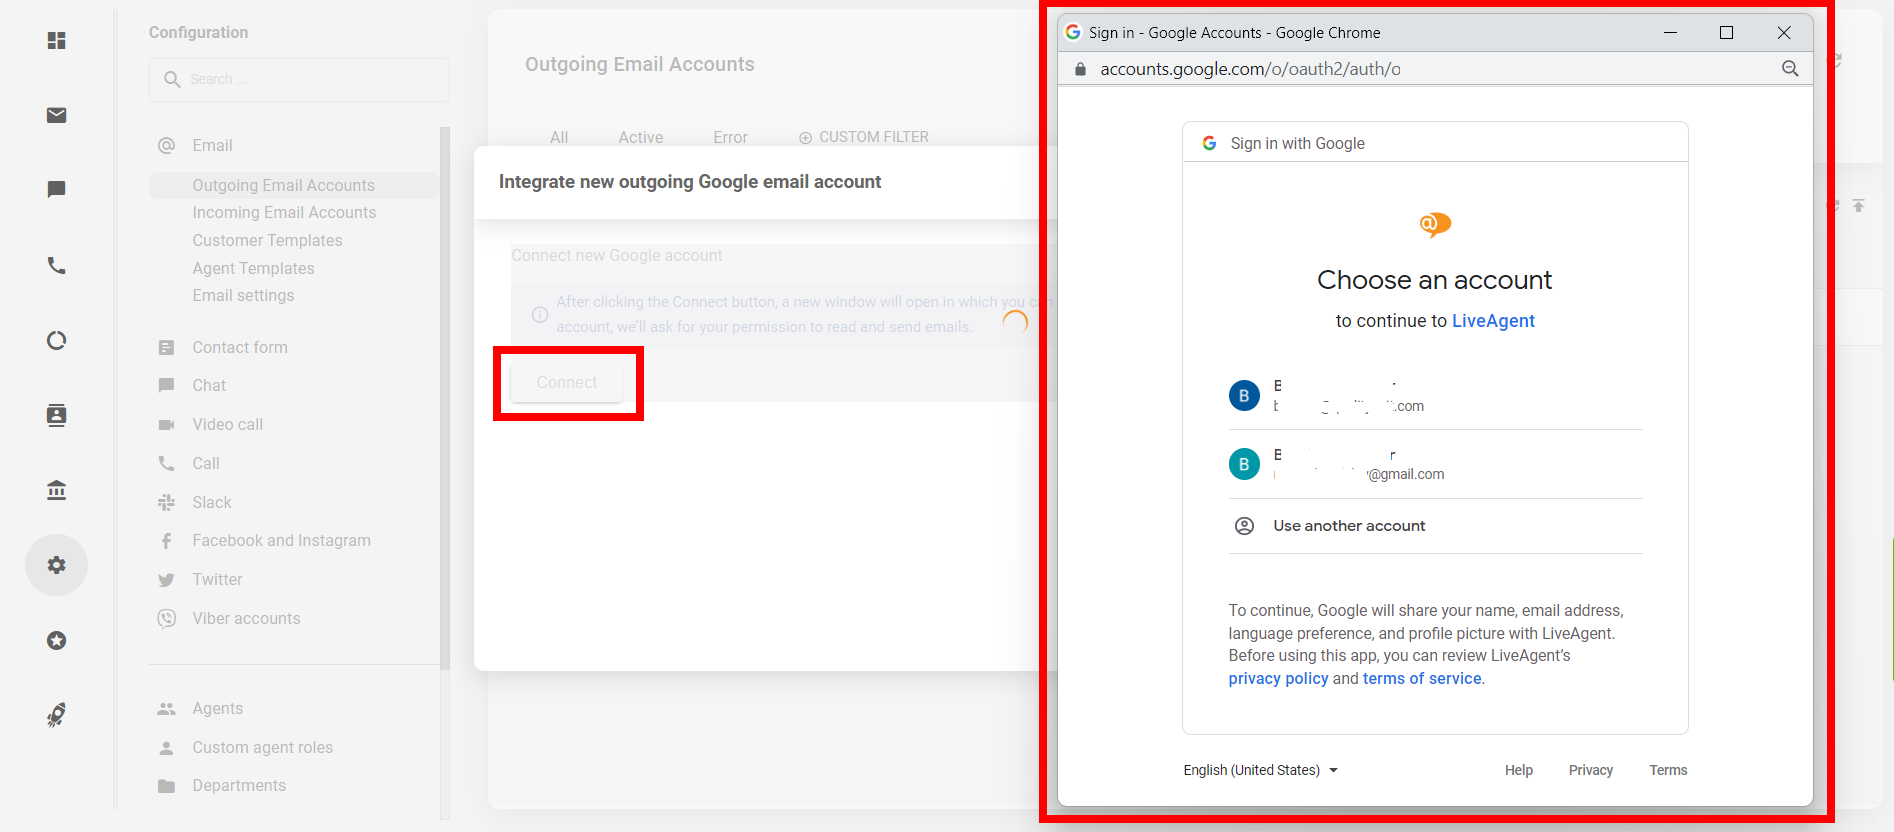
Task: Open the Chat configuration section
Action: click(209, 385)
